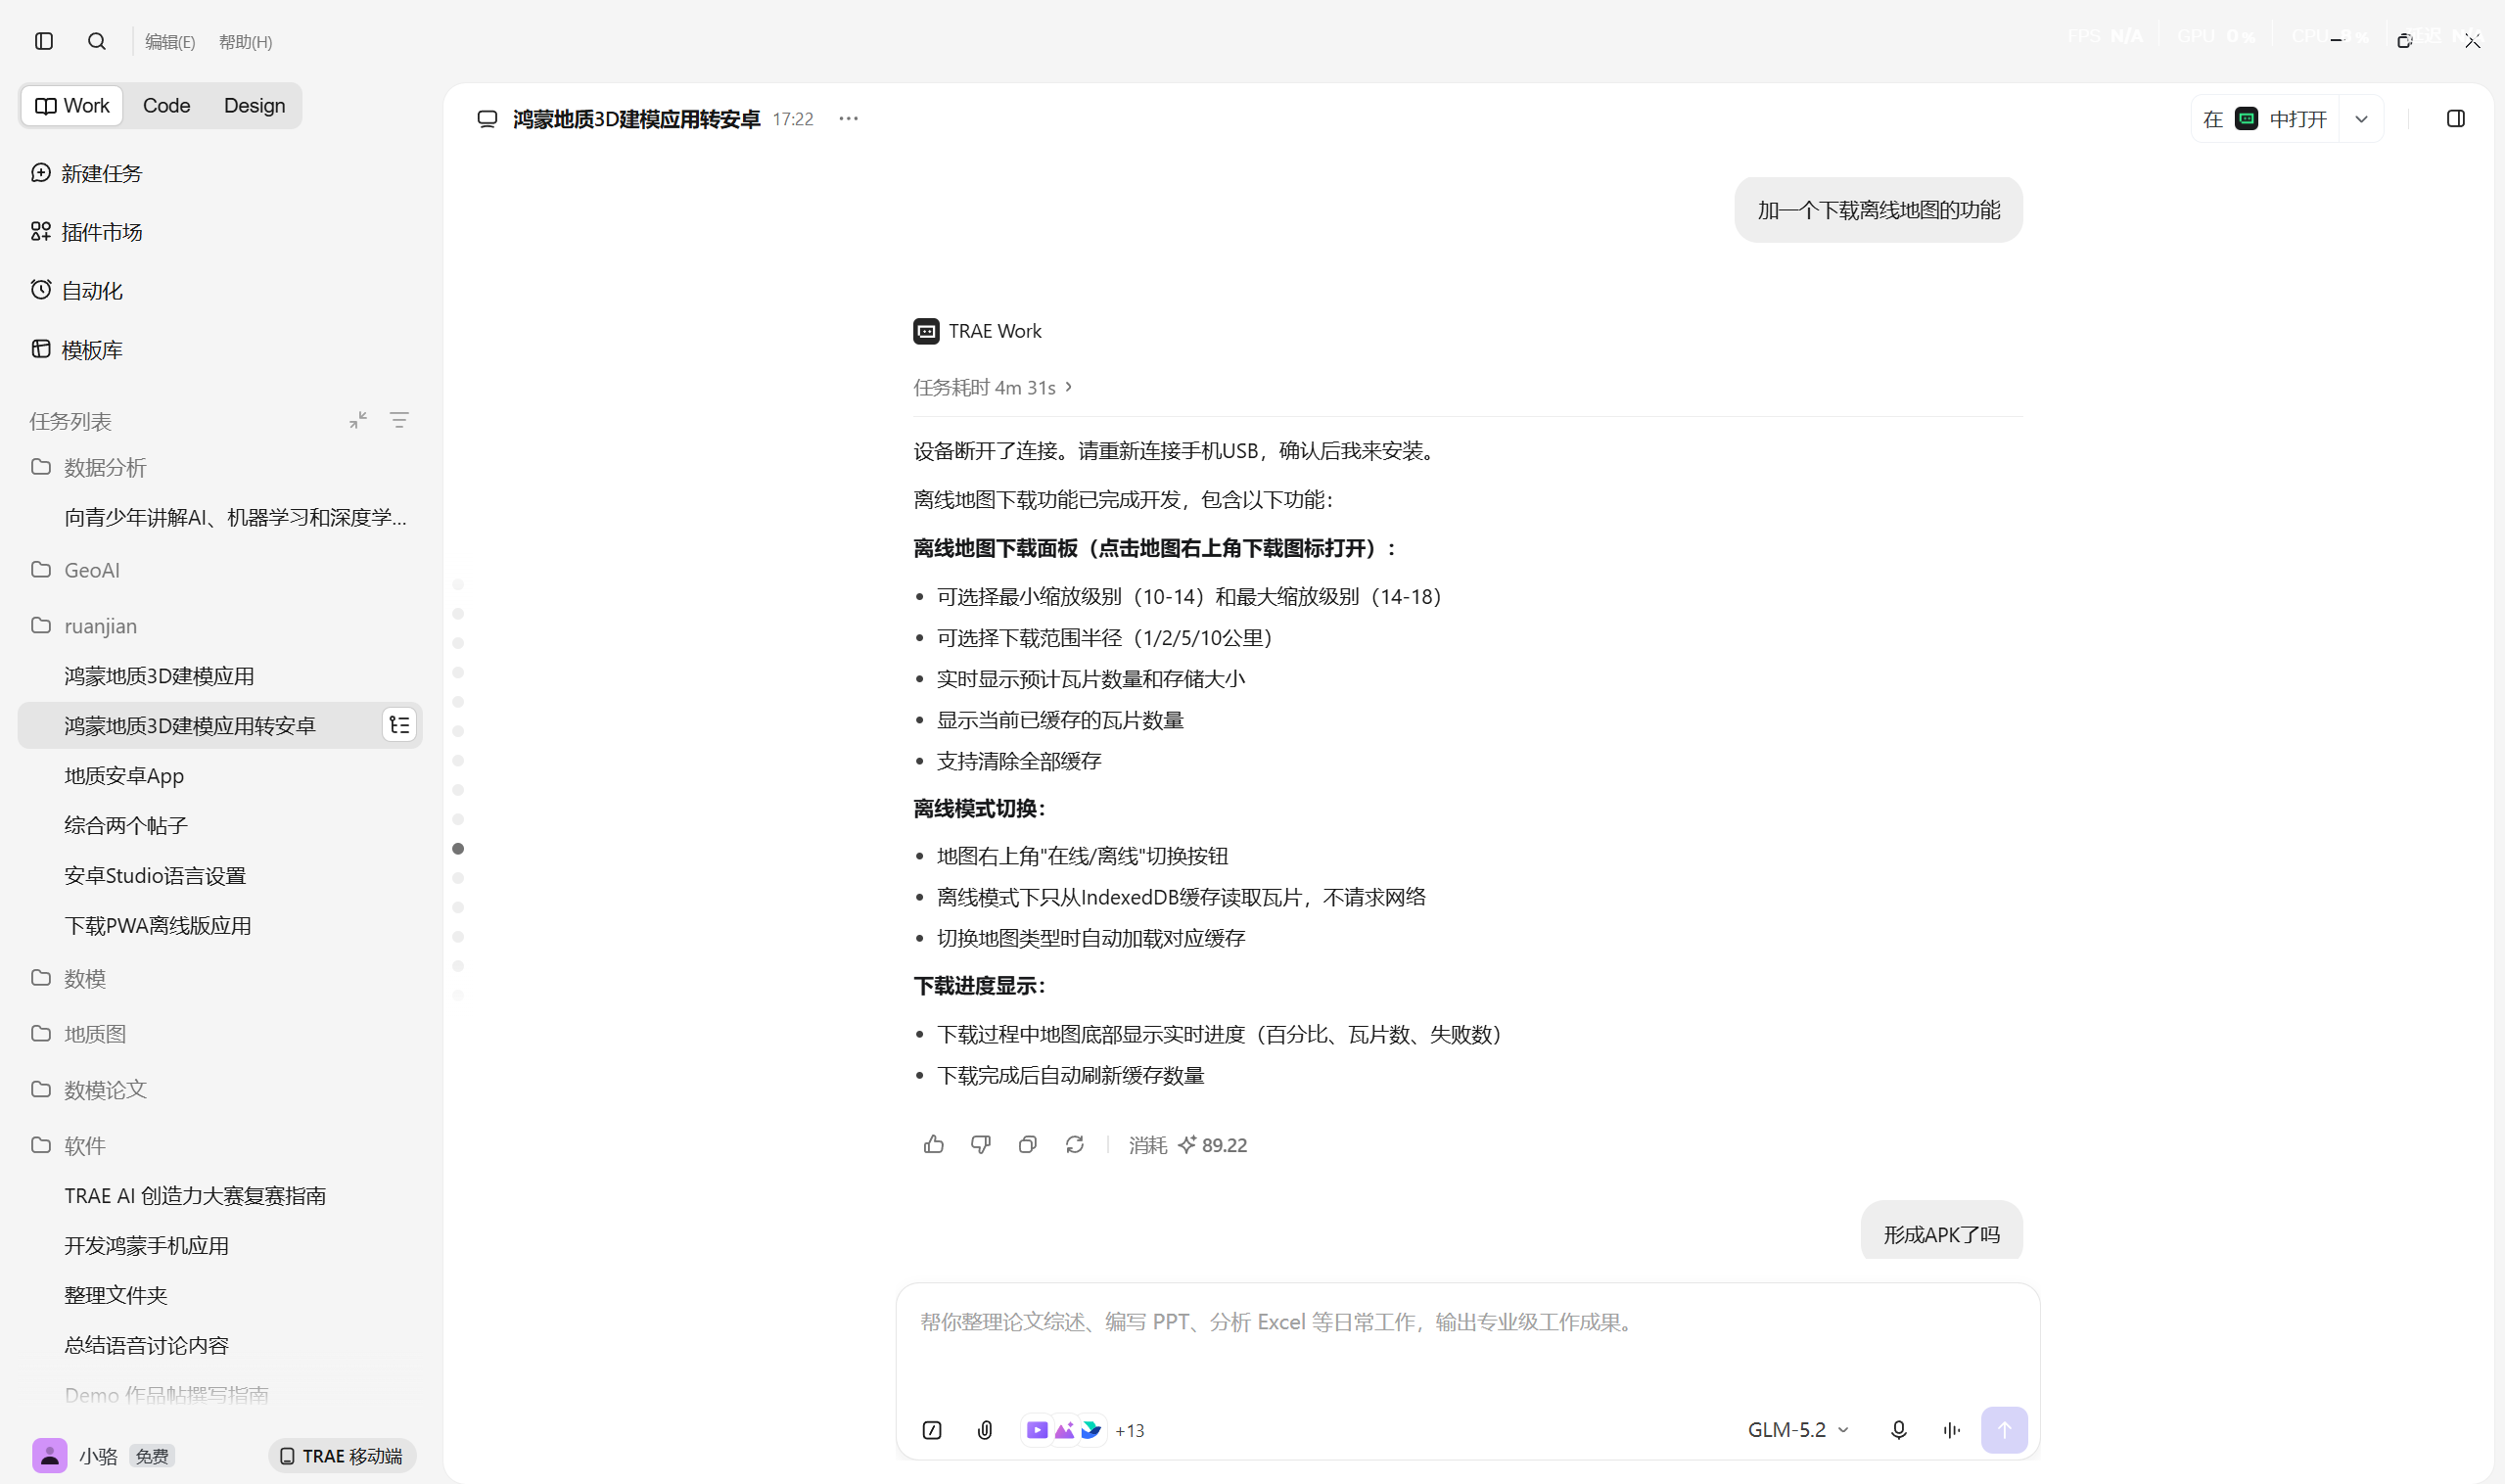
Task: Start dictation with the microphone icon
Action: 1898,1430
